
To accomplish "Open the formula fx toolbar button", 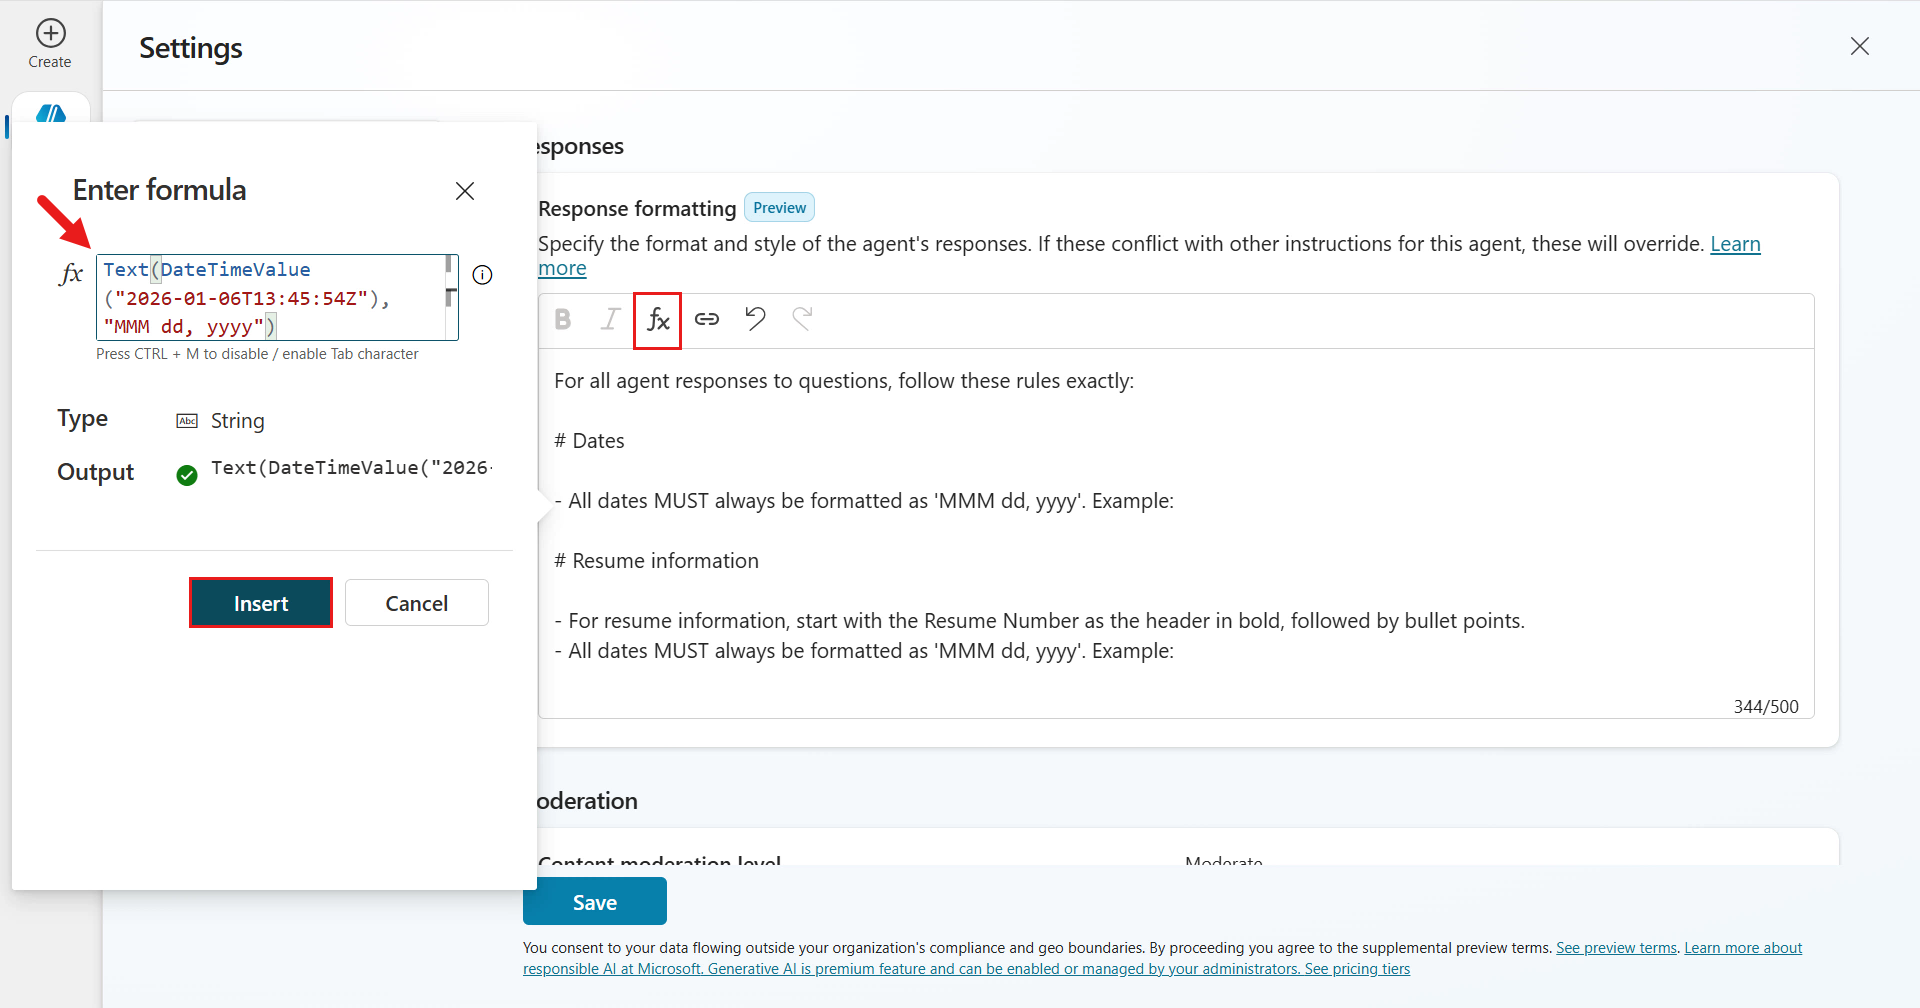I will 657,320.
